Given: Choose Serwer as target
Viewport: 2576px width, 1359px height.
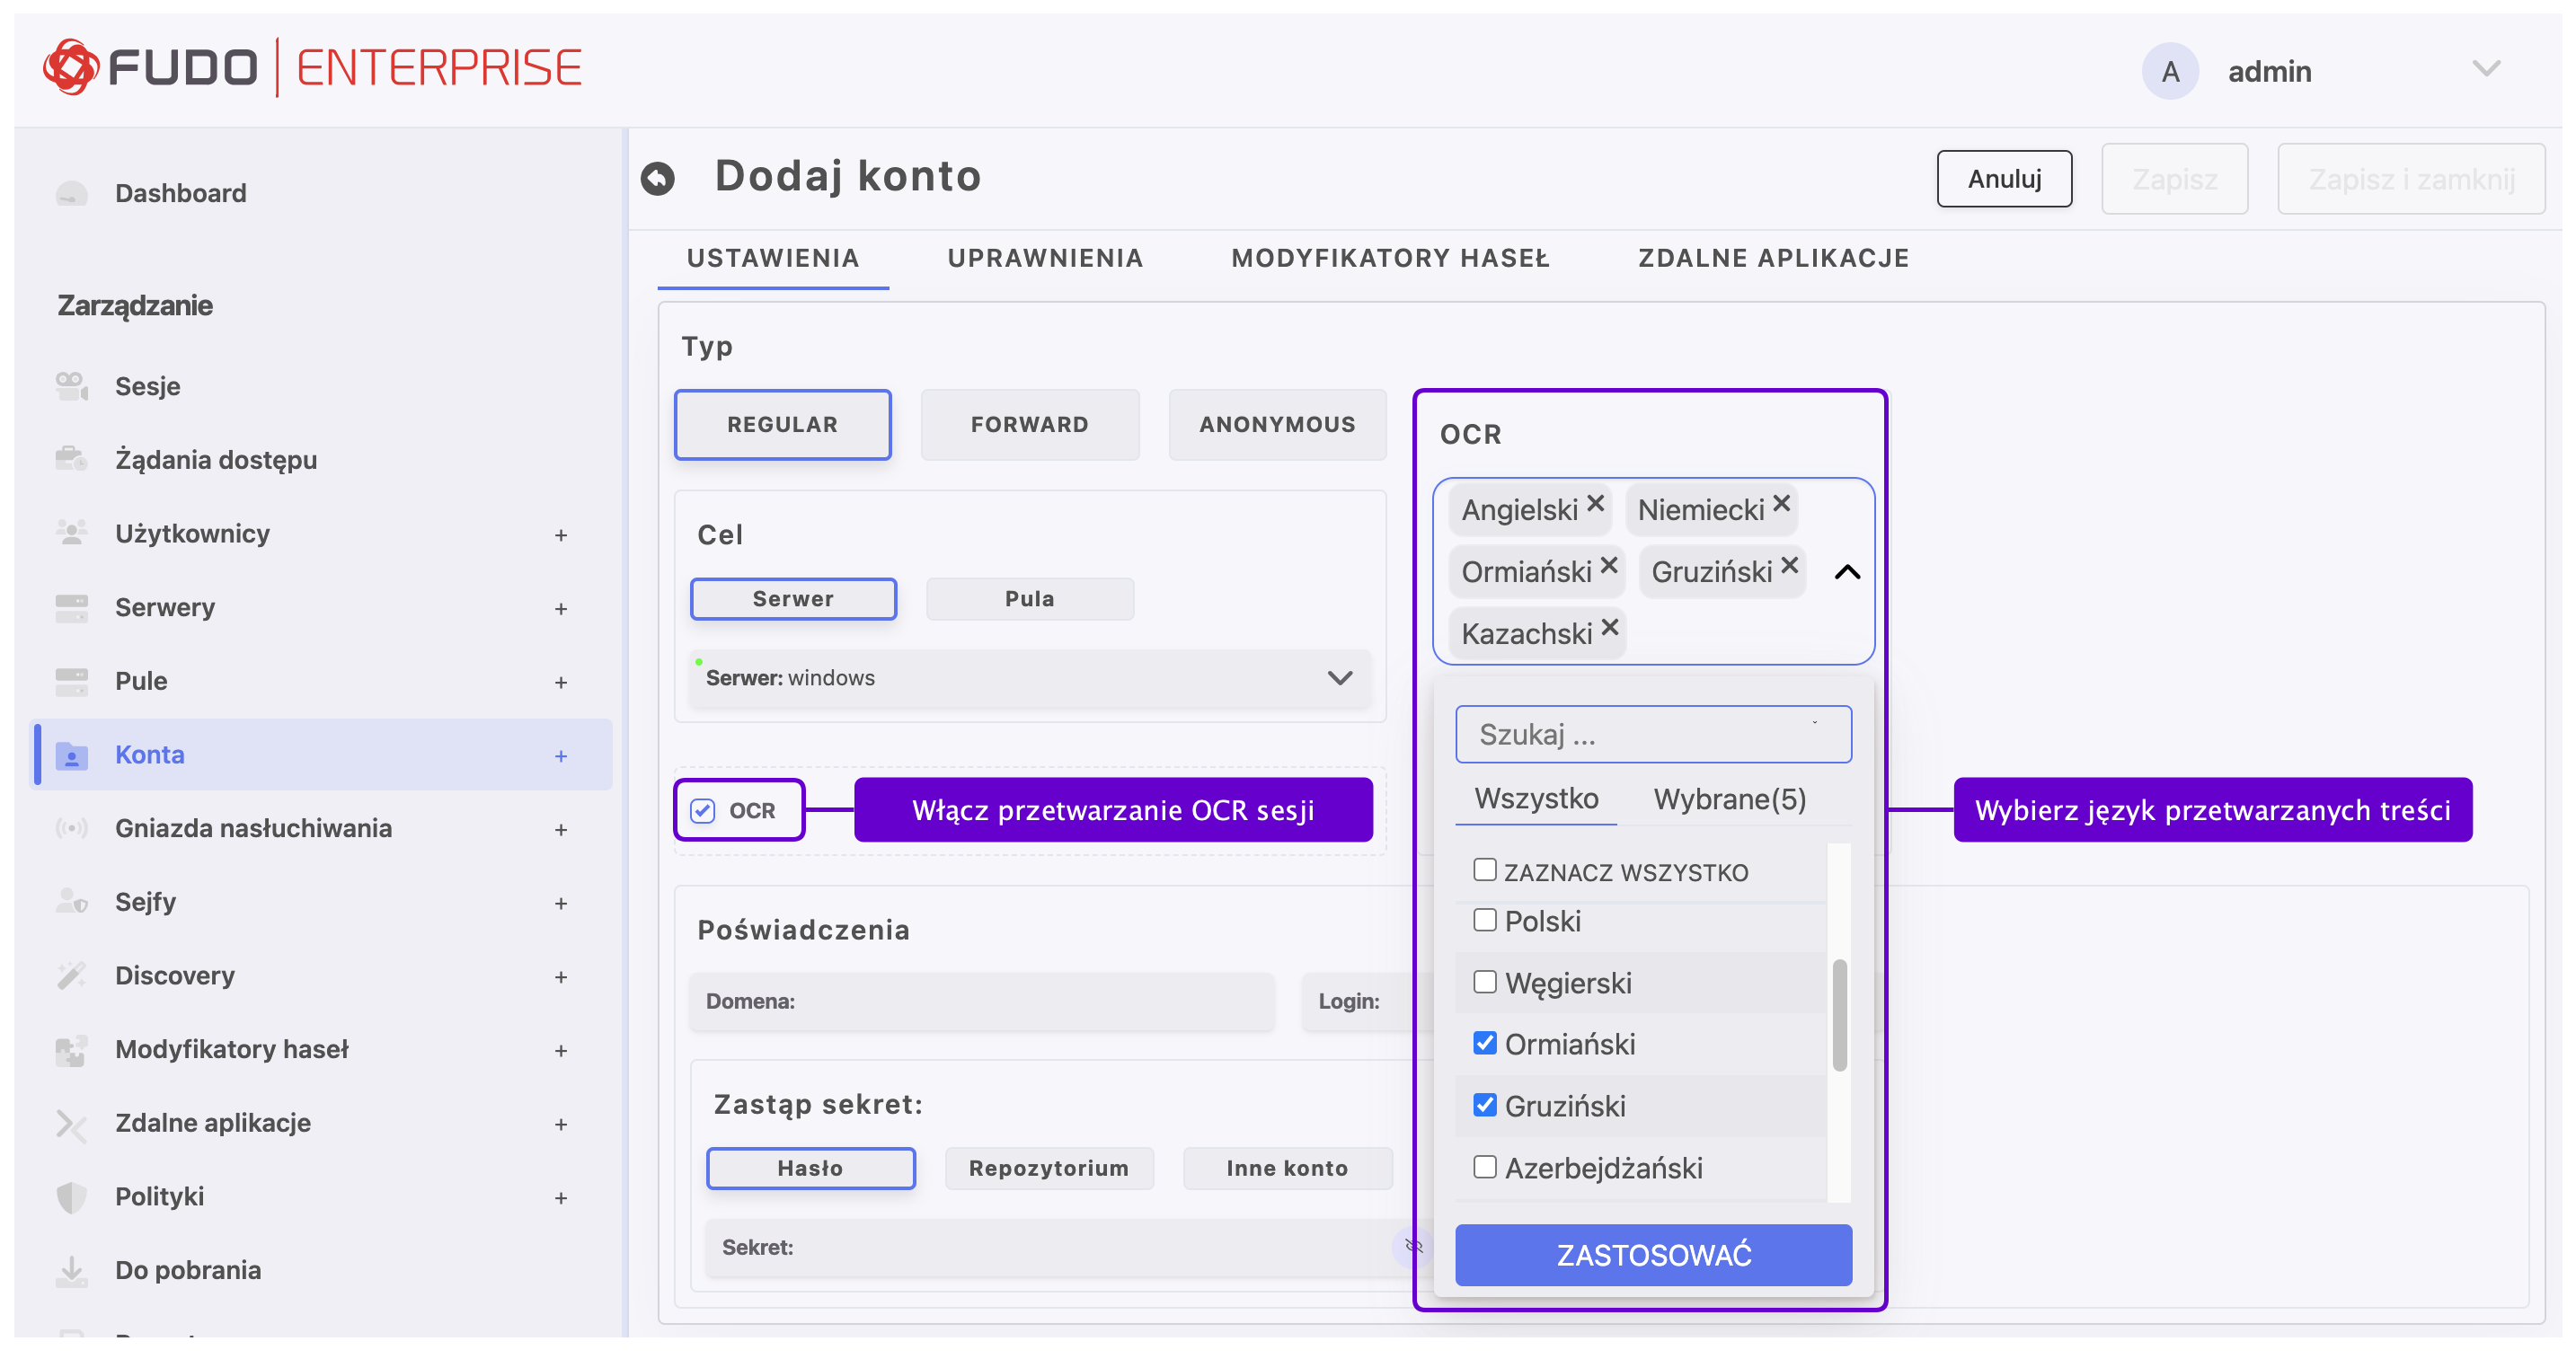Looking at the screenshot, I should click(793, 599).
